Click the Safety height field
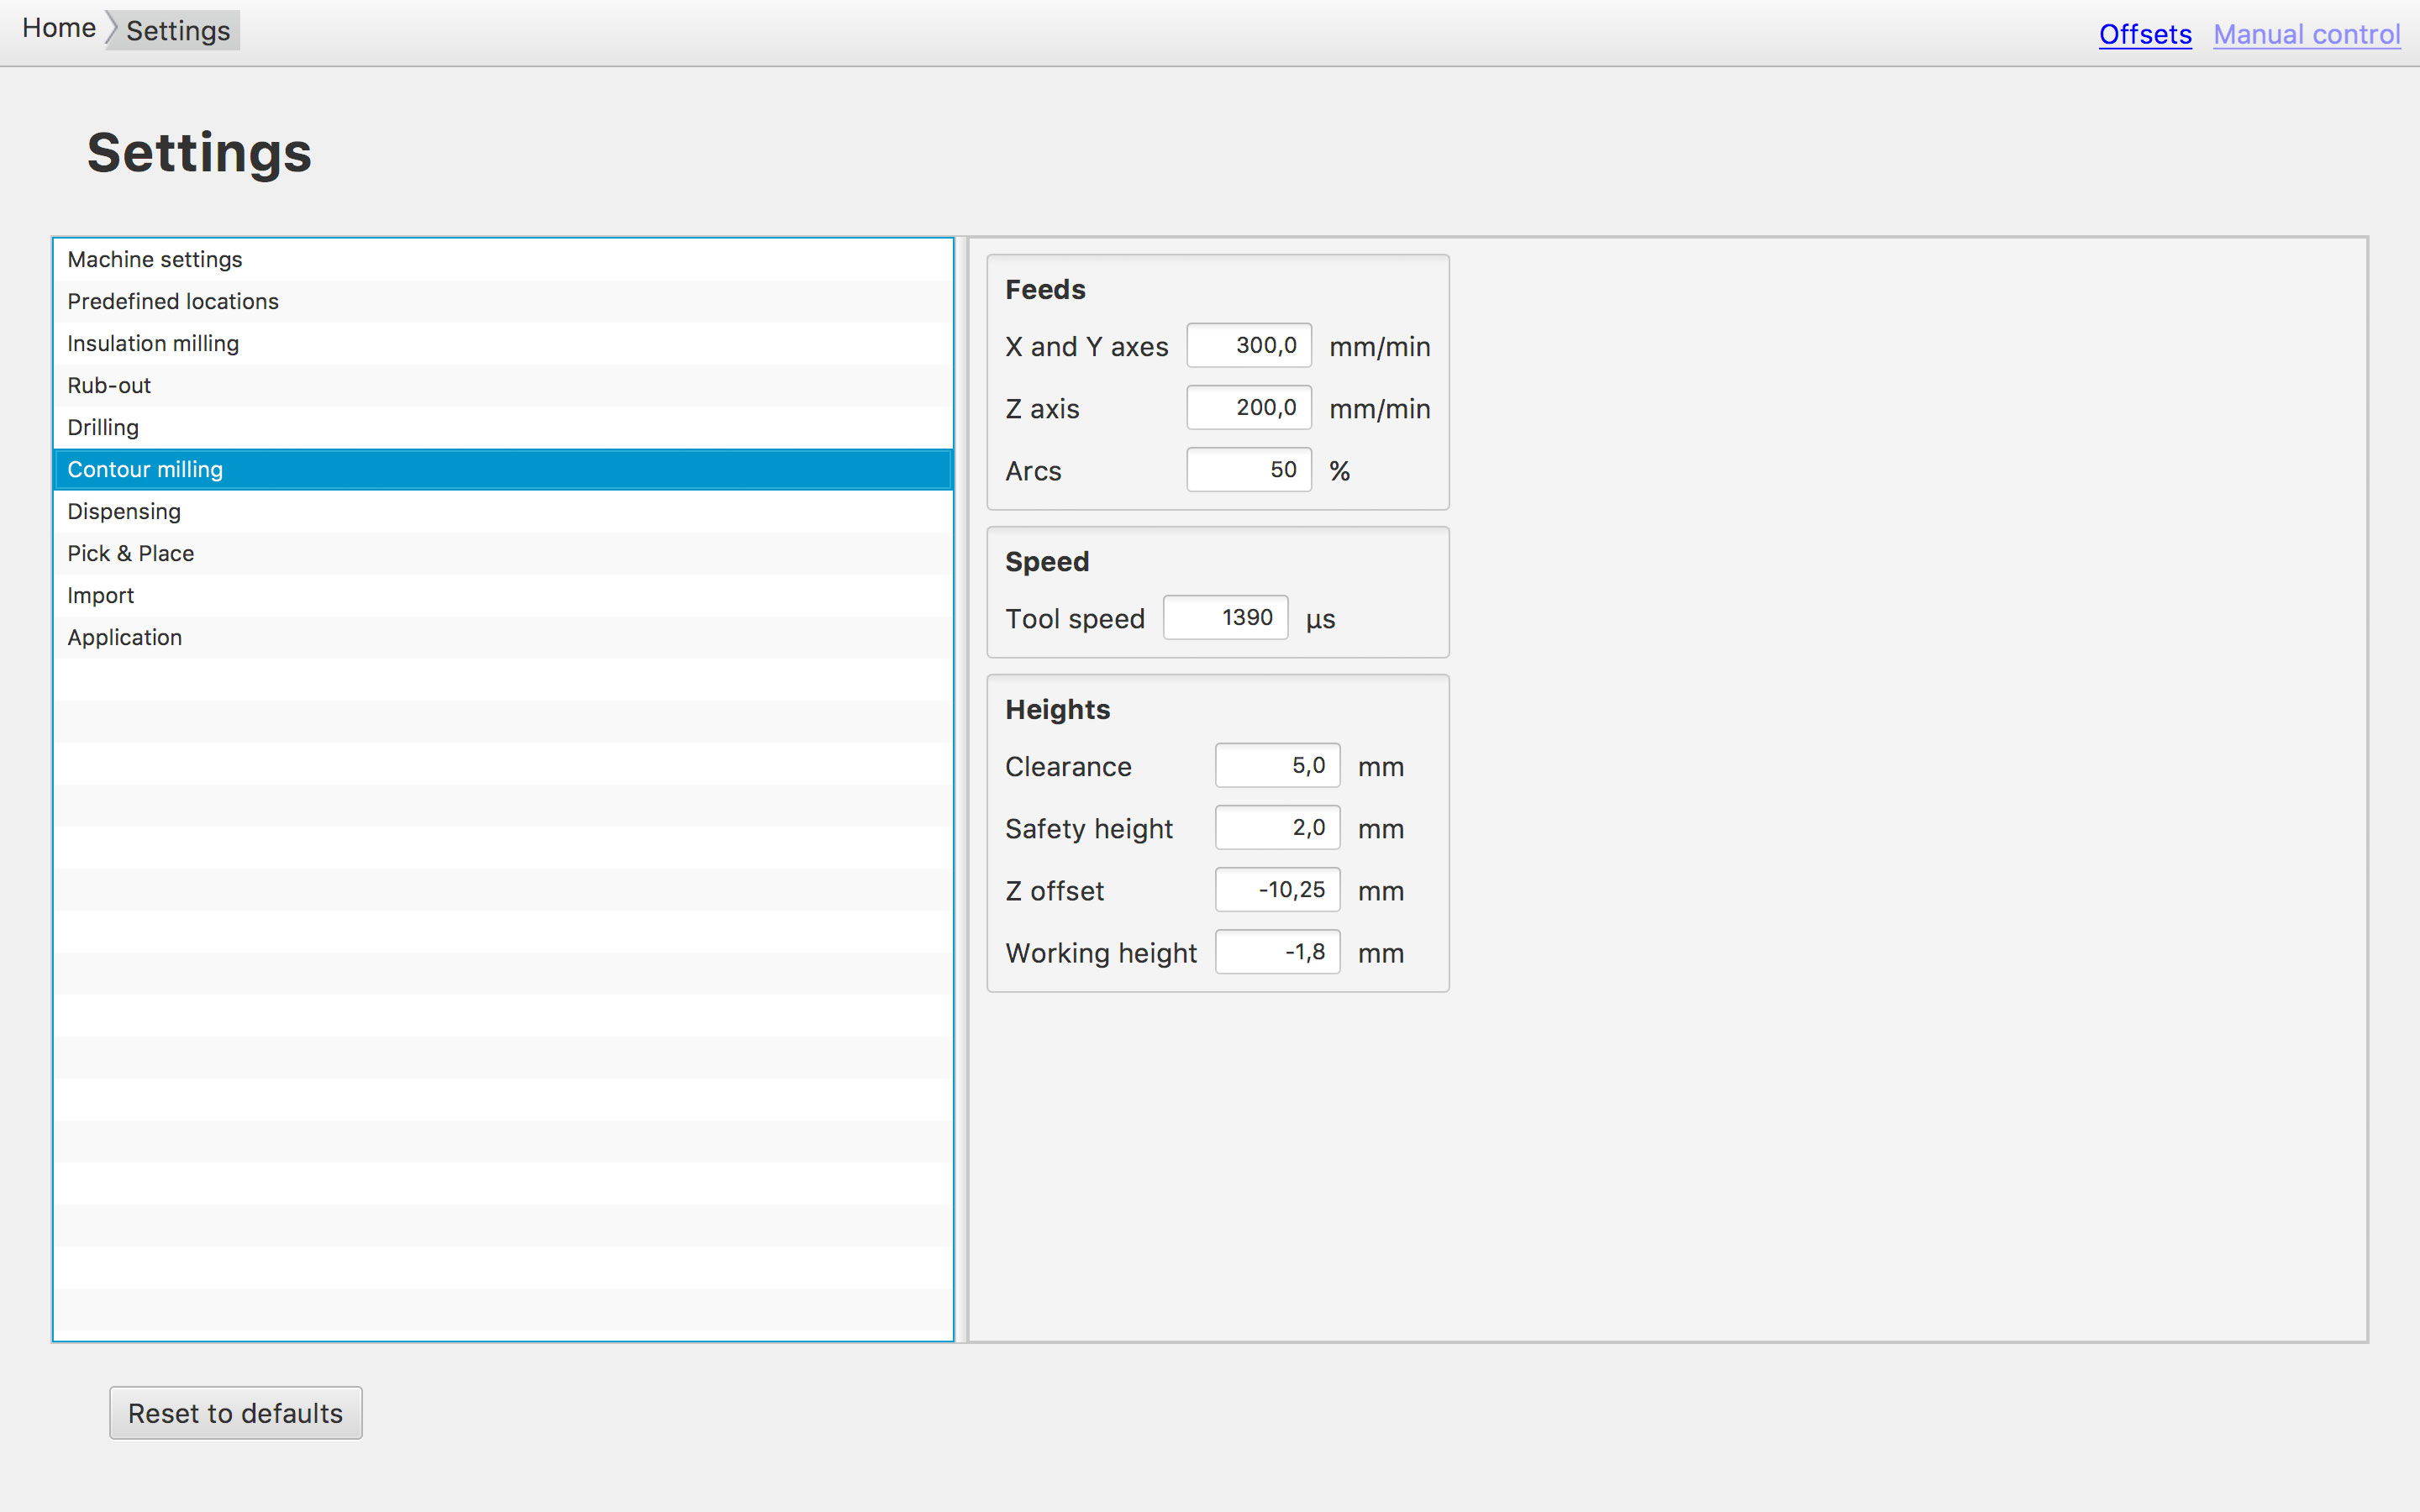The width and height of the screenshot is (2420, 1512). click(1277, 828)
